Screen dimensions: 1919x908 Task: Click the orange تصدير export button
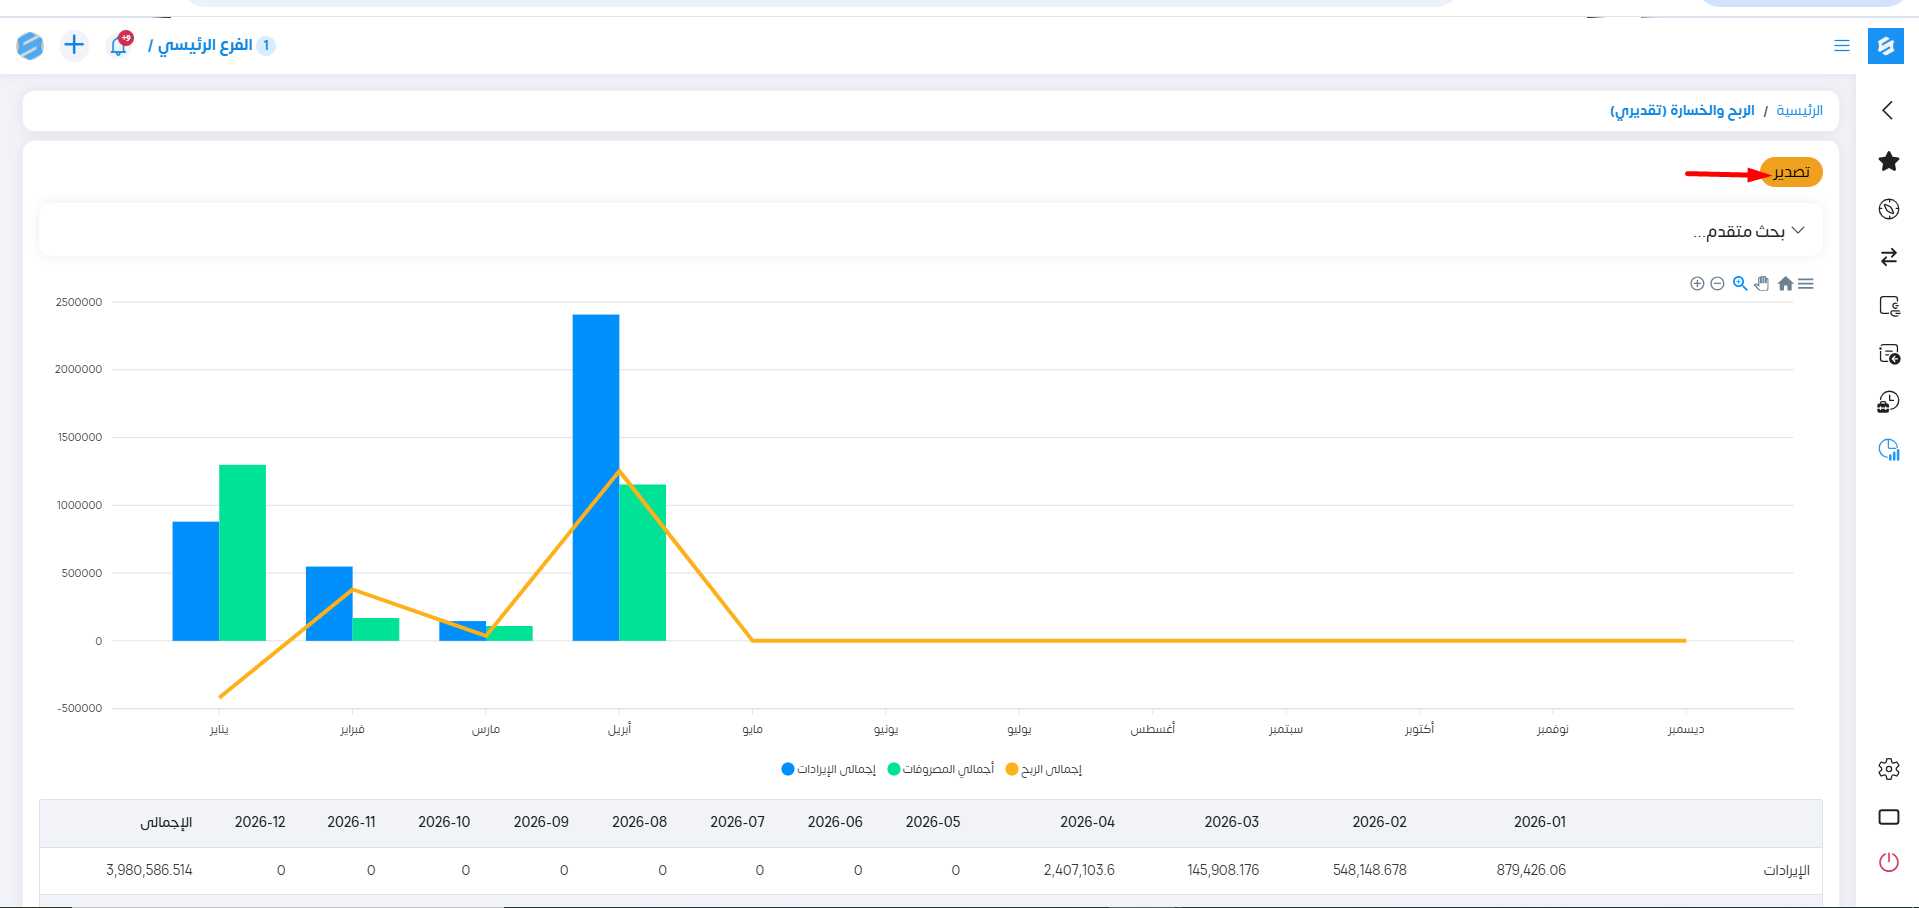click(1791, 172)
